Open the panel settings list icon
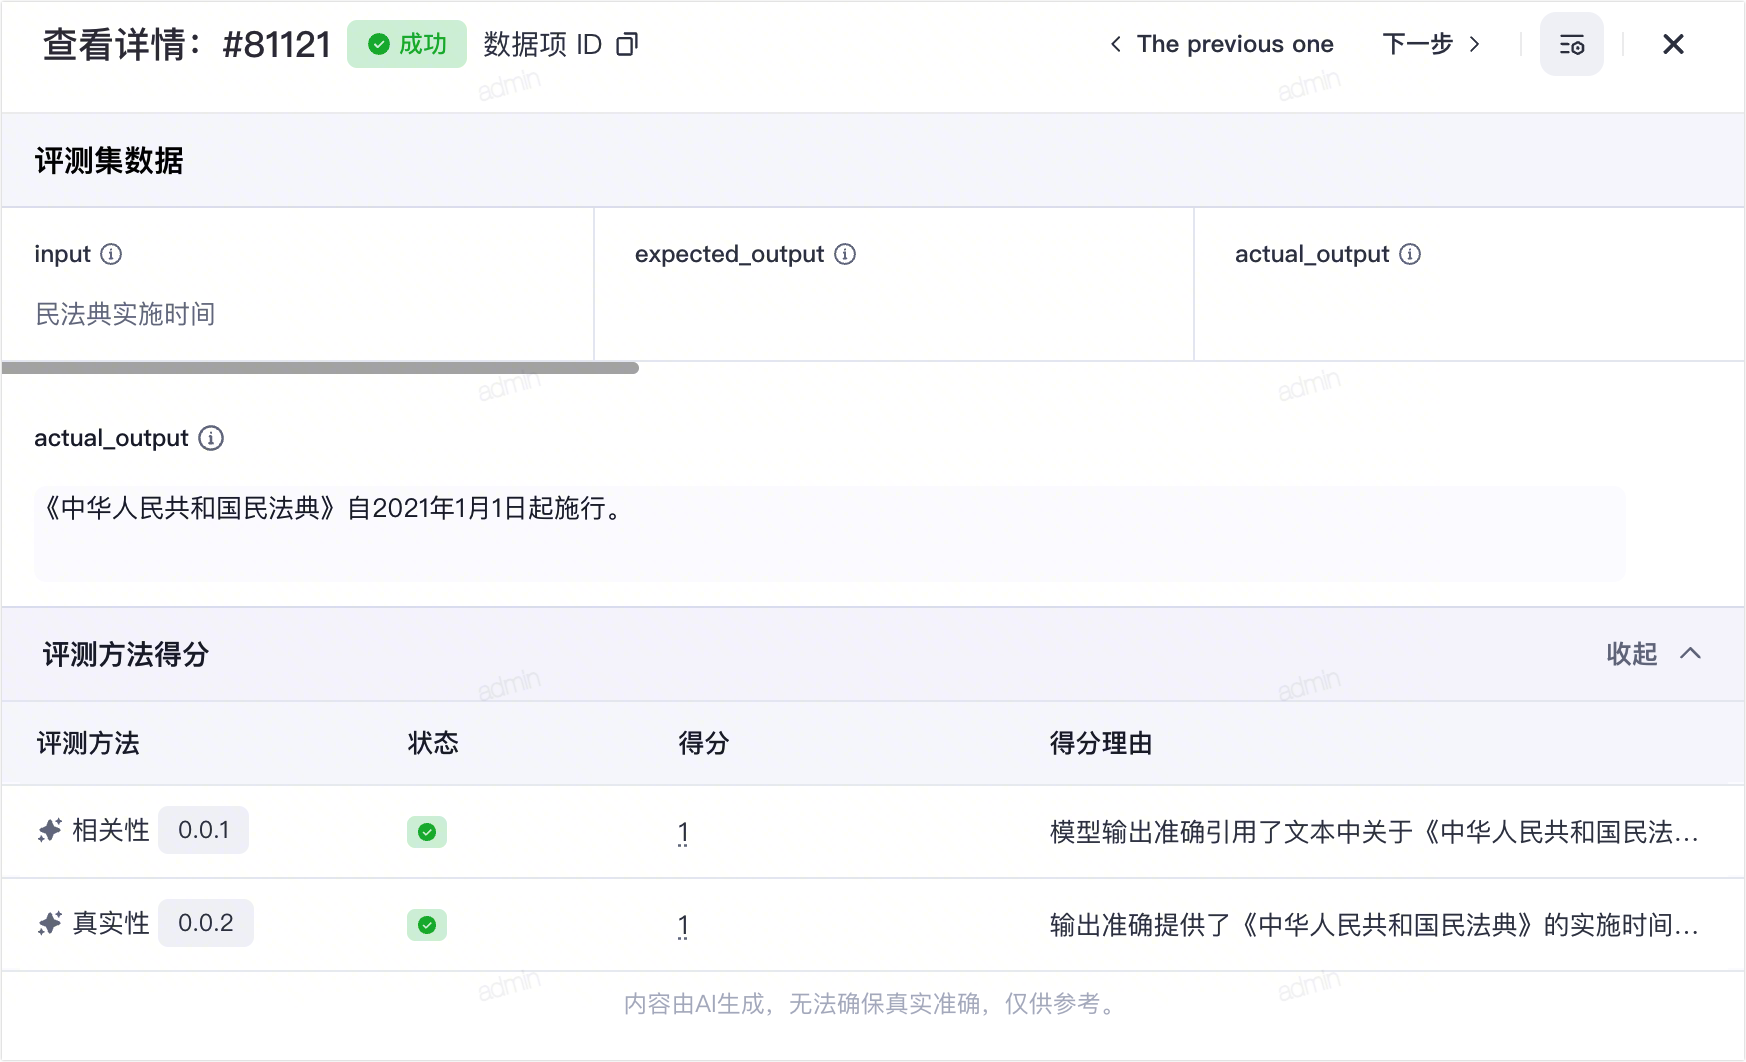 pyautogui.click(x=1571, y=44)
